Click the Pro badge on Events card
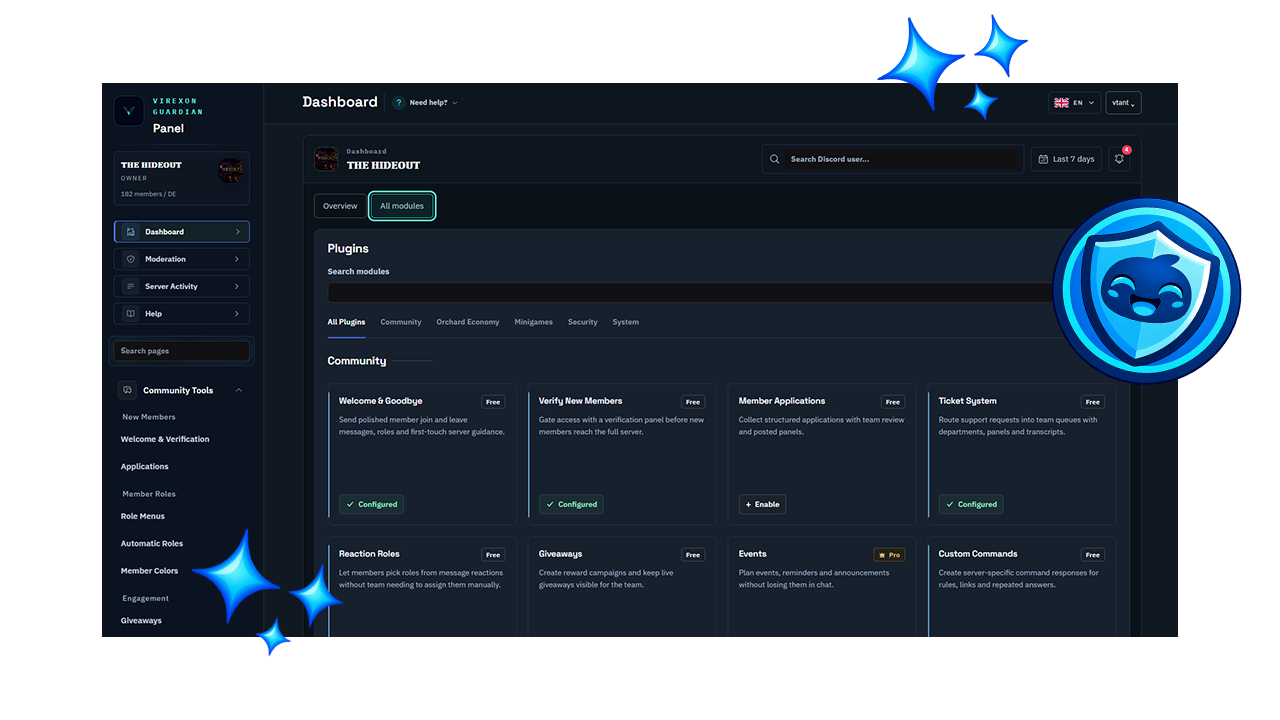The image size is (1280, 720). (889, 555)
